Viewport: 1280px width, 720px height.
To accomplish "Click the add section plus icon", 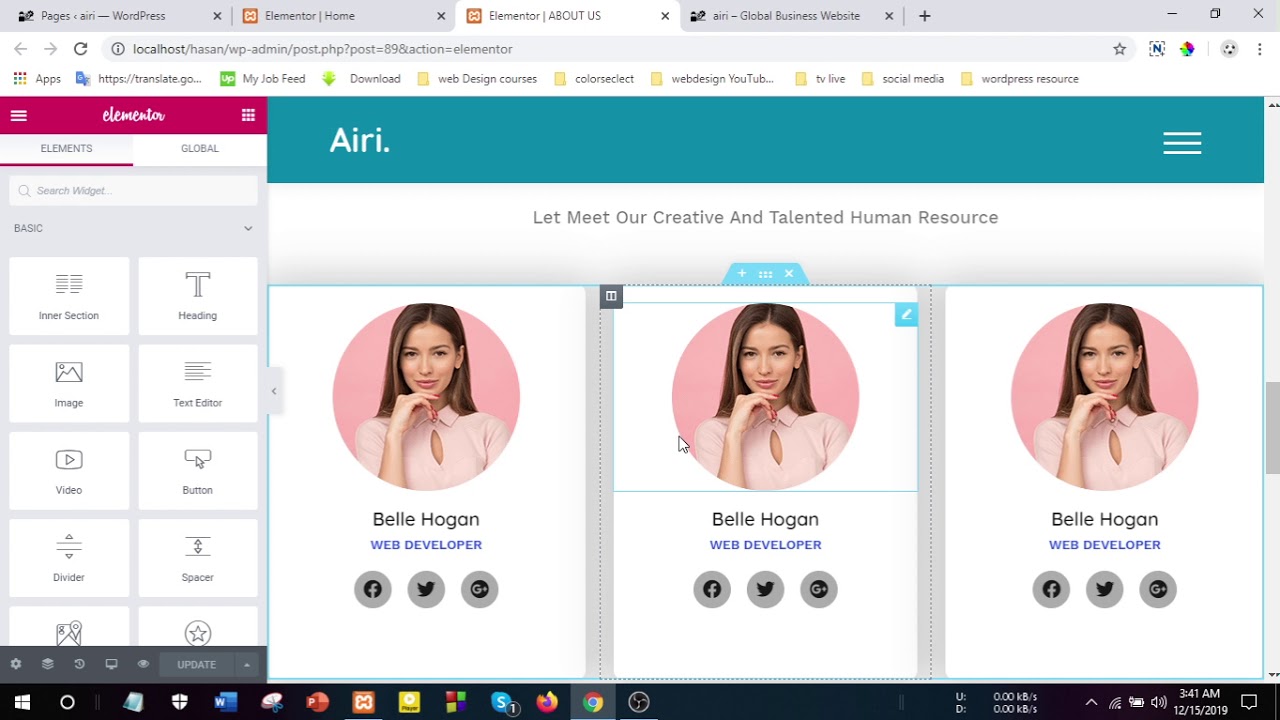I will [x=741, y=273].
